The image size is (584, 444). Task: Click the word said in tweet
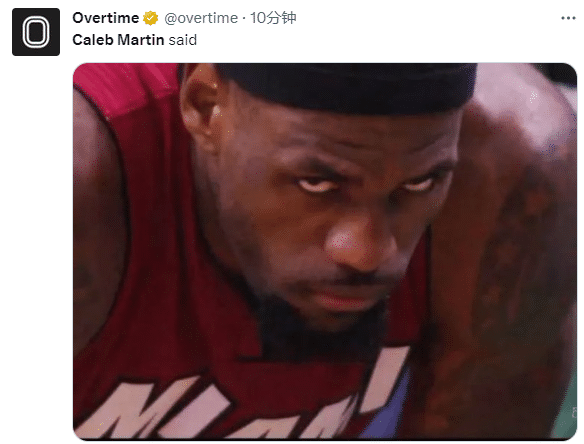[182, 40]
